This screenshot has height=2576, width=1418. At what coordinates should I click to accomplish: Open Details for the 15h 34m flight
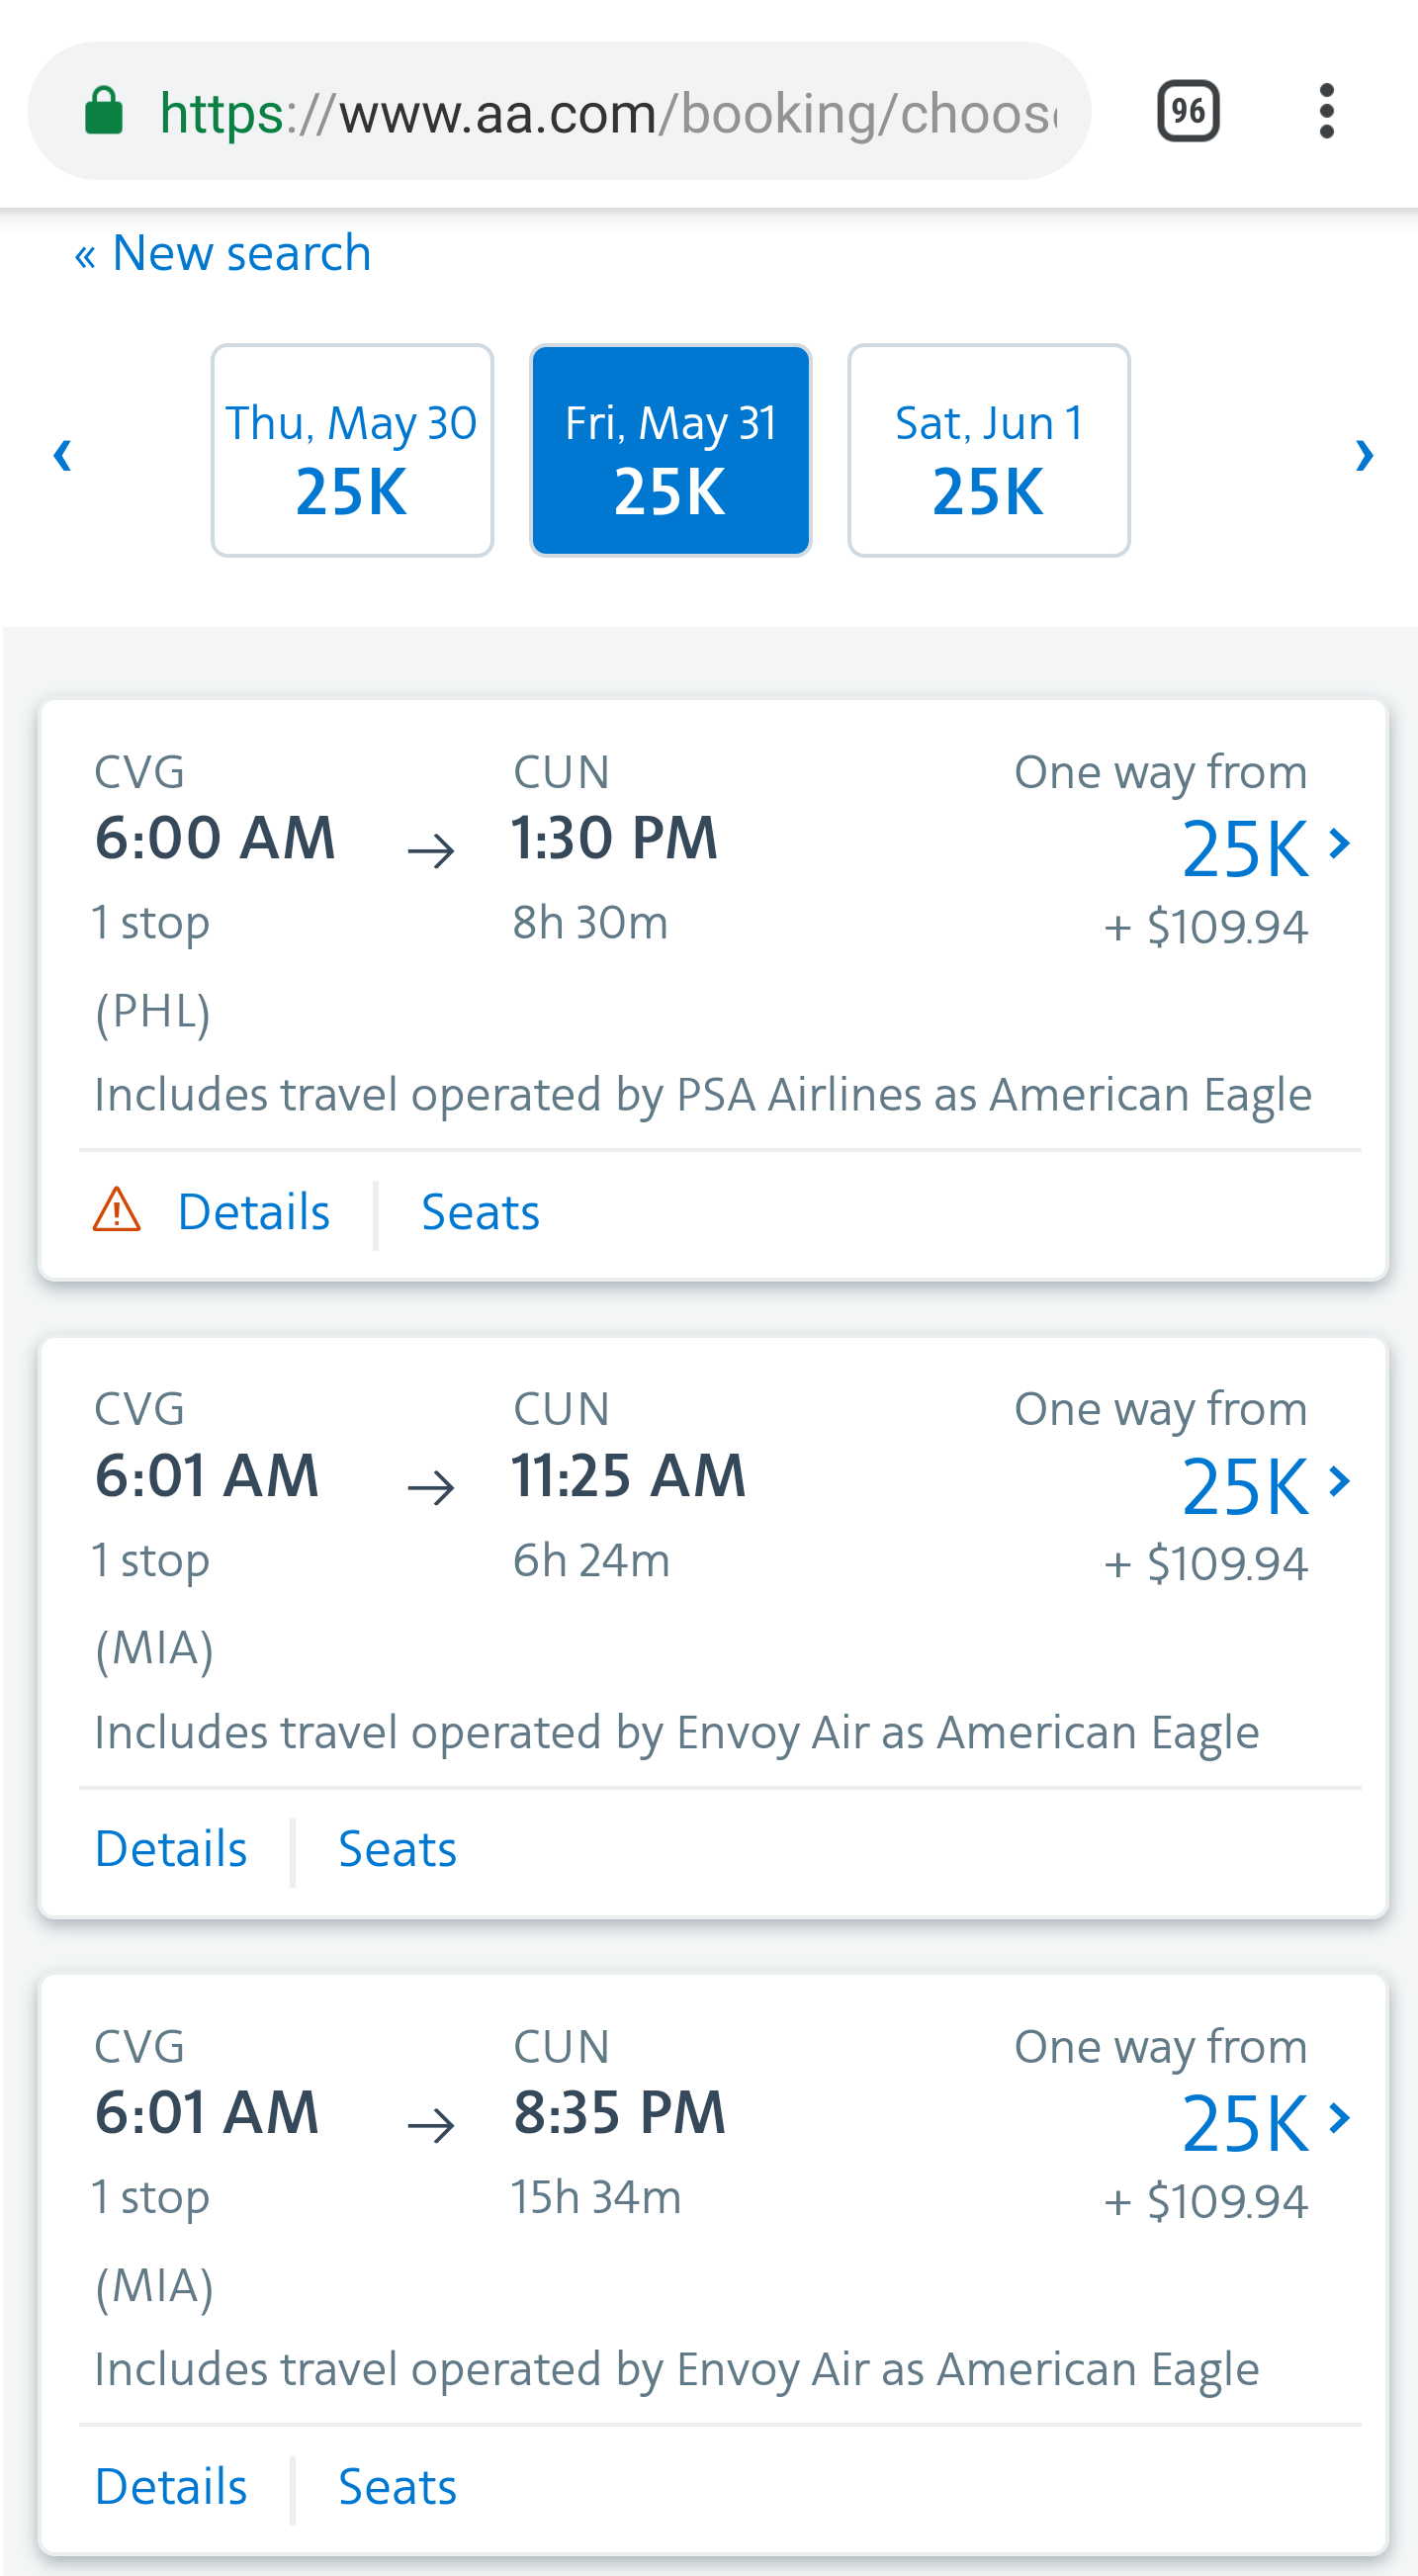click(x=171, y=2487)
